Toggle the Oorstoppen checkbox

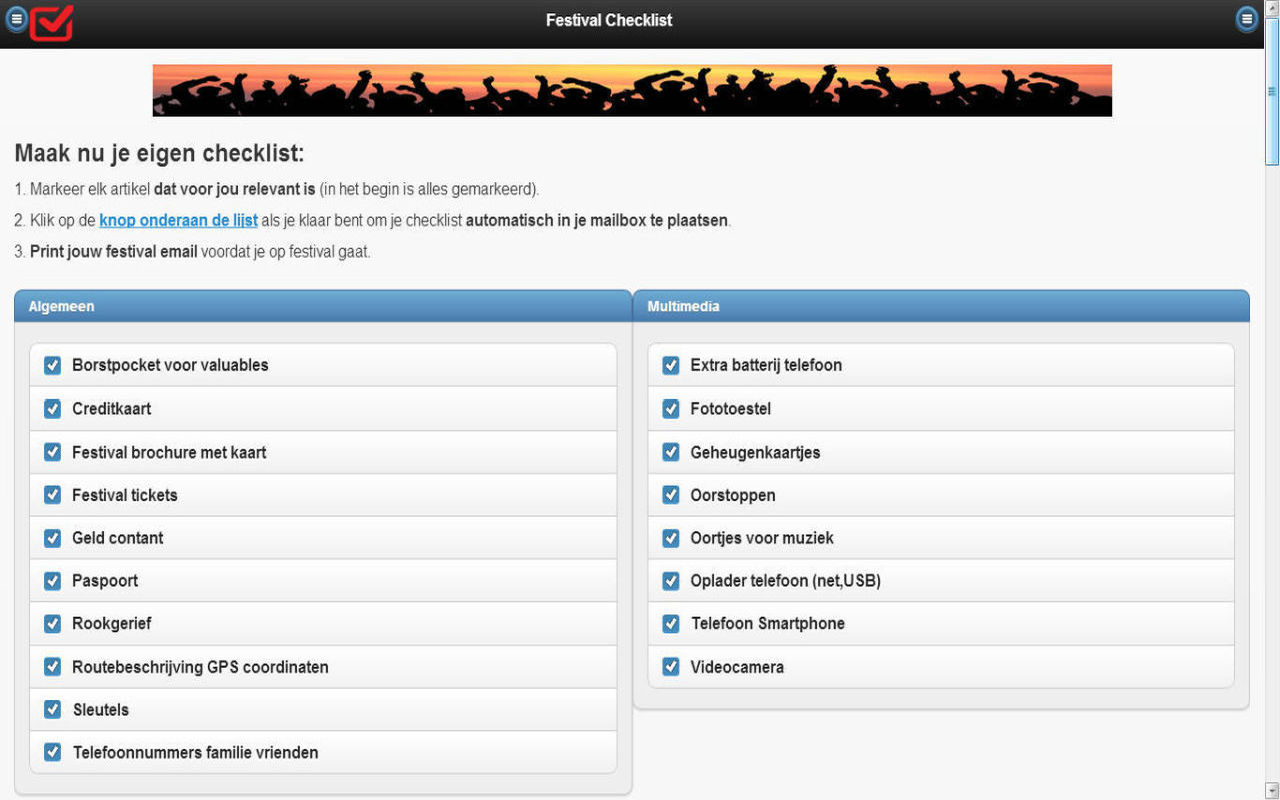pyautogui.click(x=671, y=495)
